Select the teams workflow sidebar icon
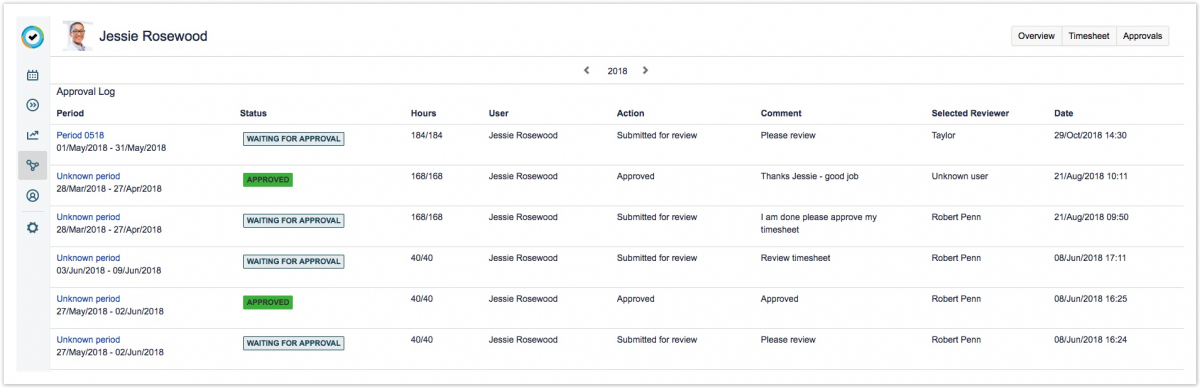 (x=32, y=166)
